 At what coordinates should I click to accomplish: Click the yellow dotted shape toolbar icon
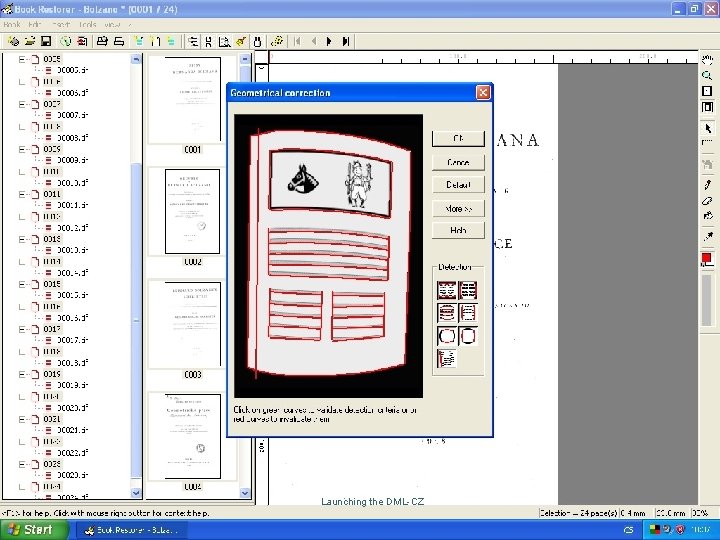pyautogui.click(x=276, y=41)
